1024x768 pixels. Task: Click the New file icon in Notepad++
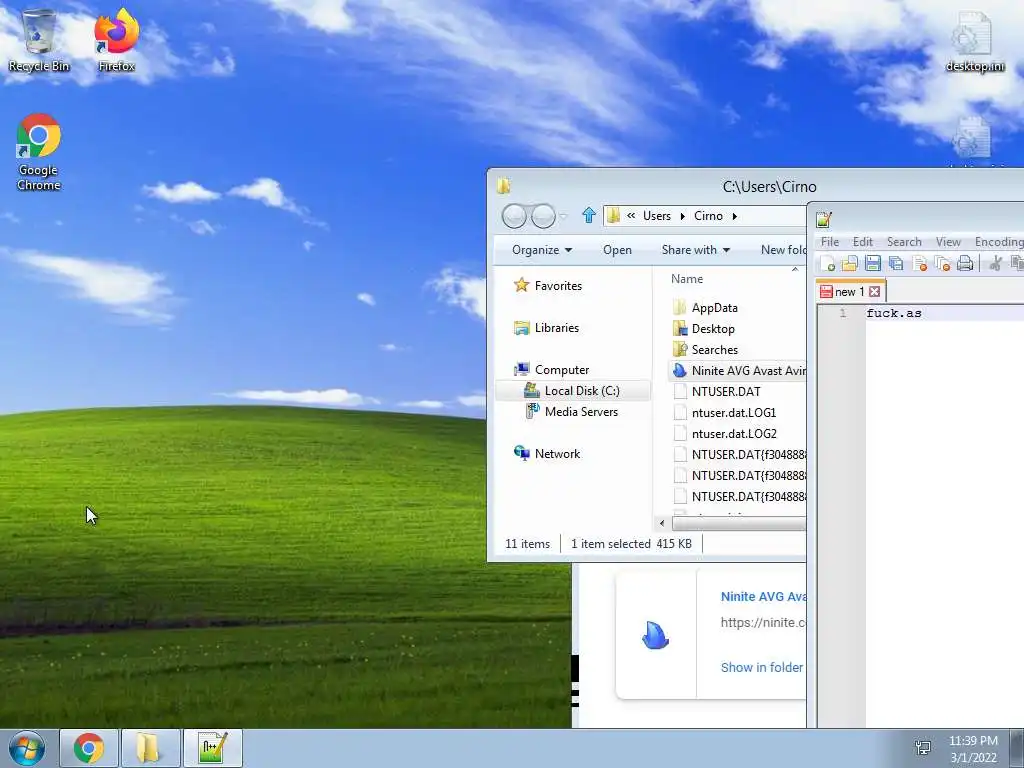pyautogui.click(x=827, y=263)
